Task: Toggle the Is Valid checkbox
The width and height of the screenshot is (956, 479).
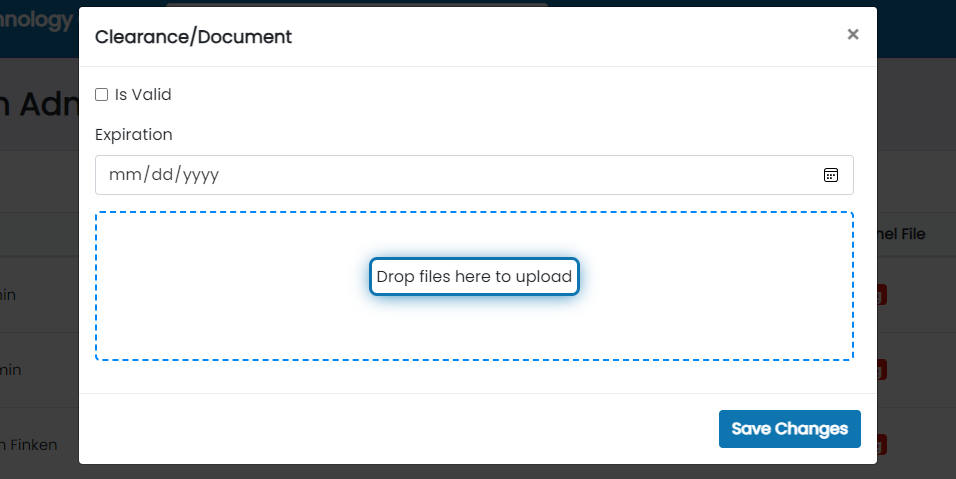Action: (101, 95)
